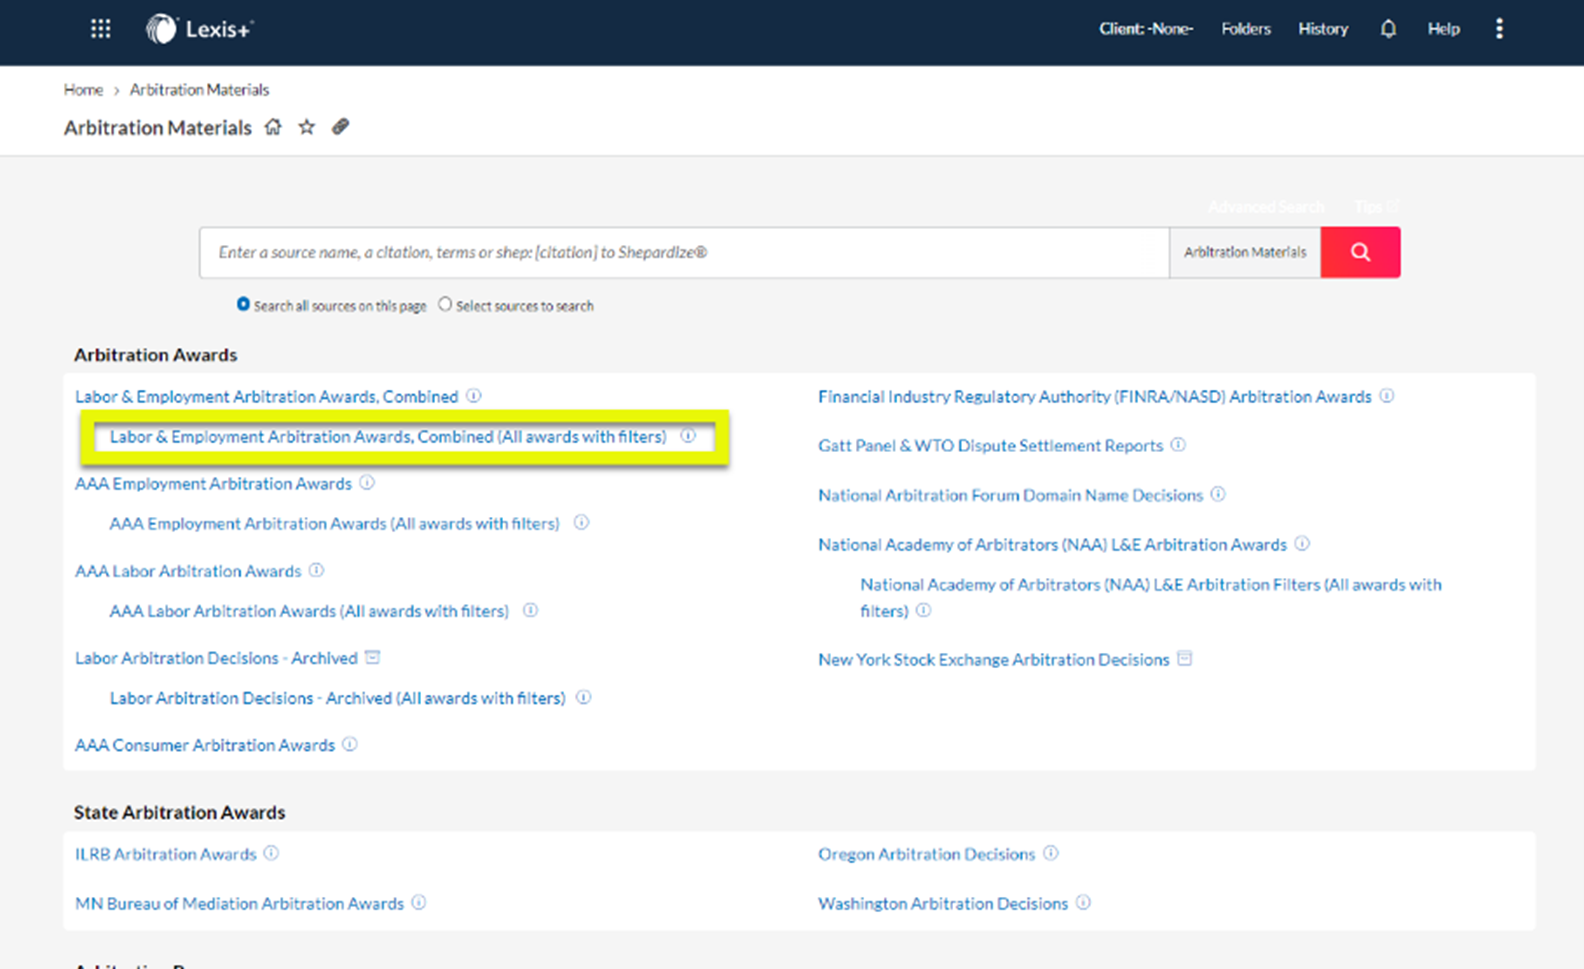This screenshot has width=1584, height=969.
Task: Show info for Labor & Employment Combined (All awards with filters)
Action: pos(688,436)
